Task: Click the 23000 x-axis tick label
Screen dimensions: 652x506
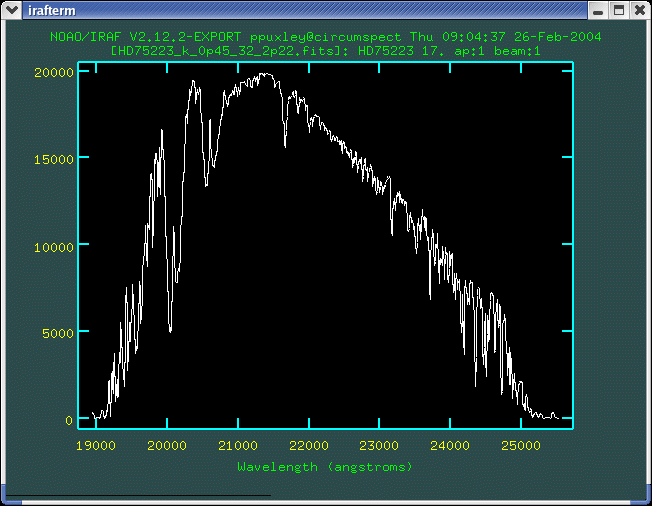Action: [379, 446]
